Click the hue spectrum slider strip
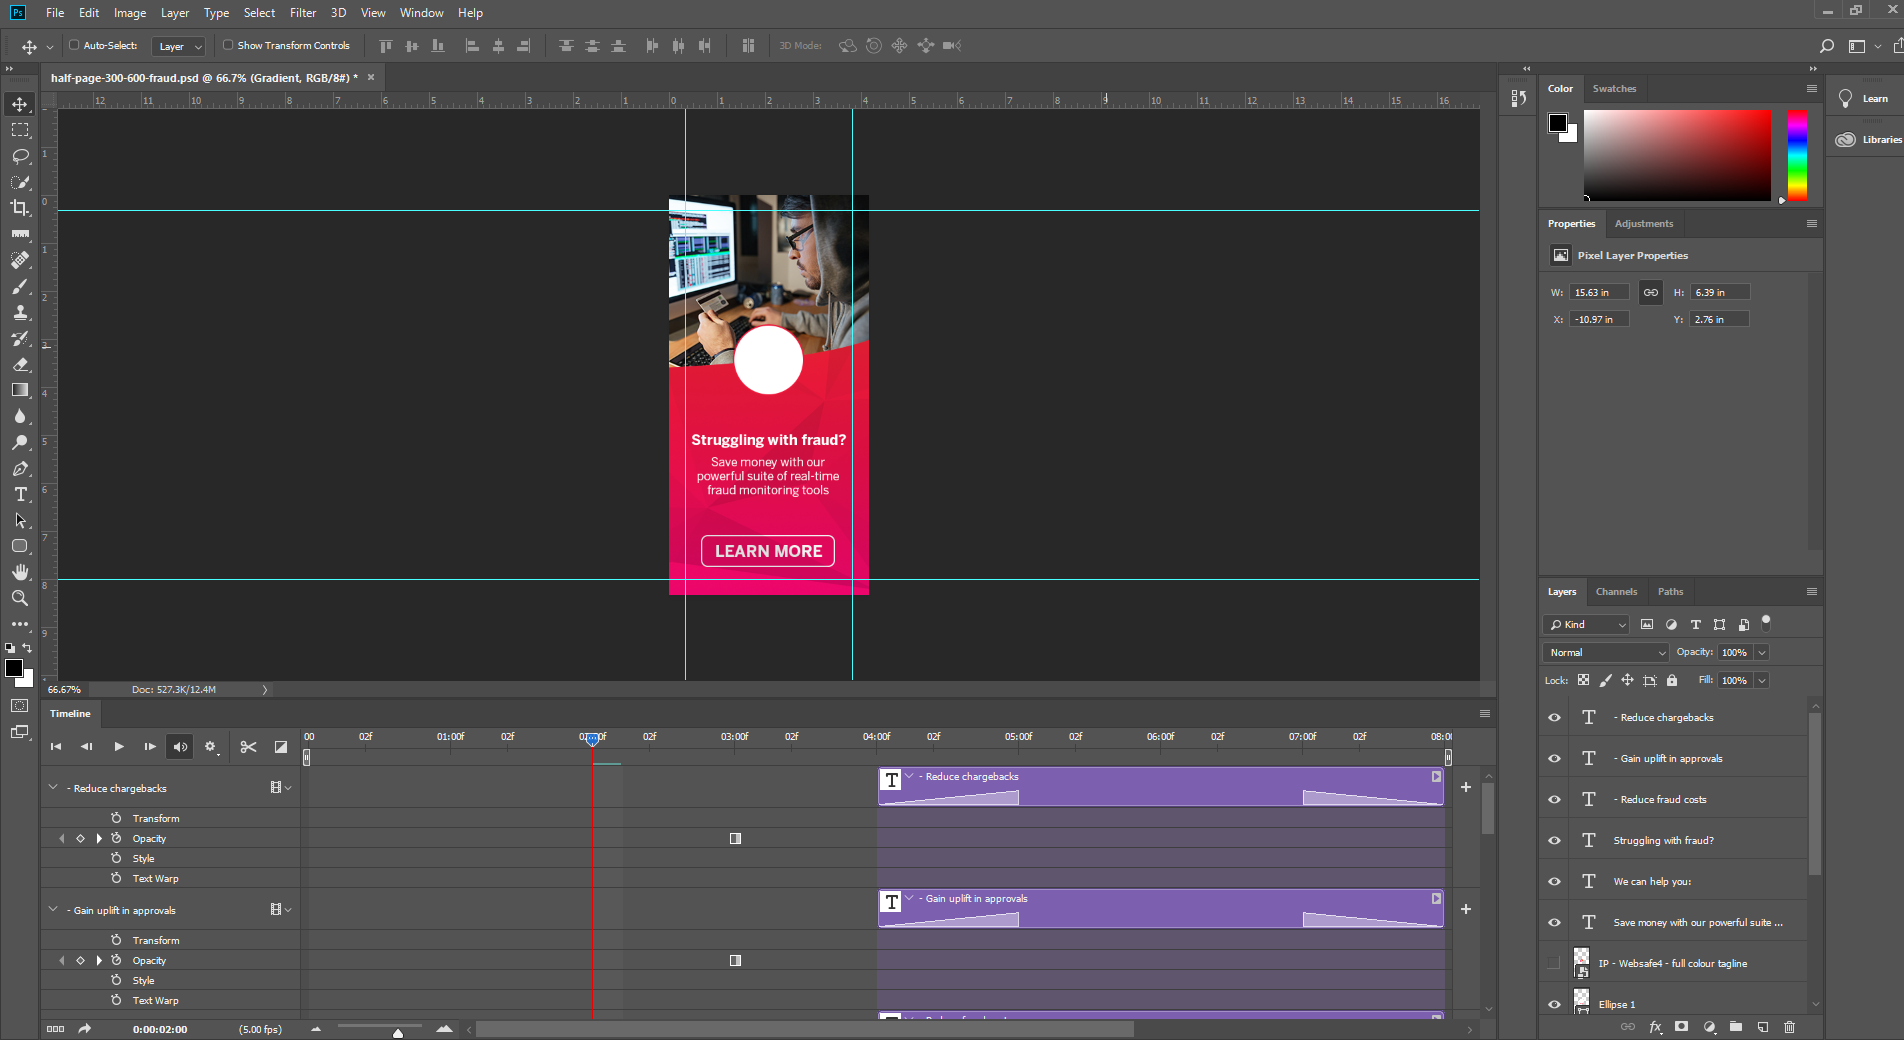The image size is (1904, 1040). [1797, 155]
